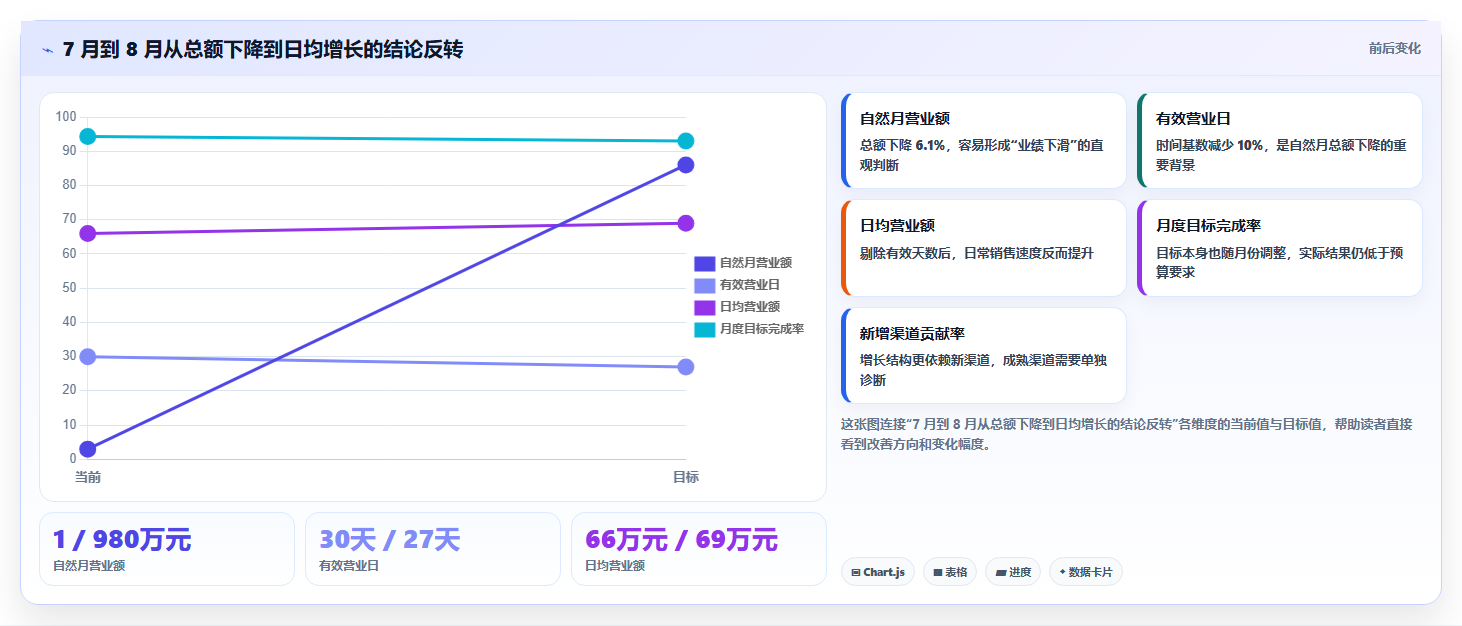This screenshot has width=1462, height=626.
Task: Click the 有效营业日 light-blue point at 目标
Action: 686,367
